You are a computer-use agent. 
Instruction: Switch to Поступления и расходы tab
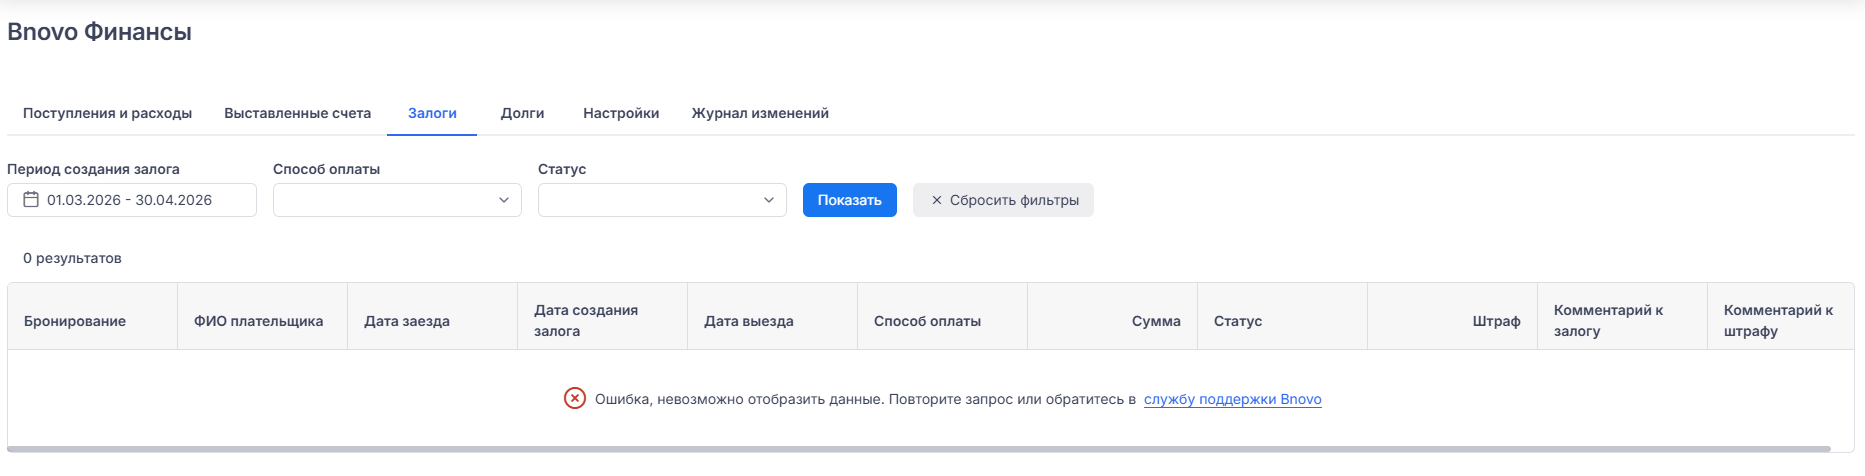107,113
